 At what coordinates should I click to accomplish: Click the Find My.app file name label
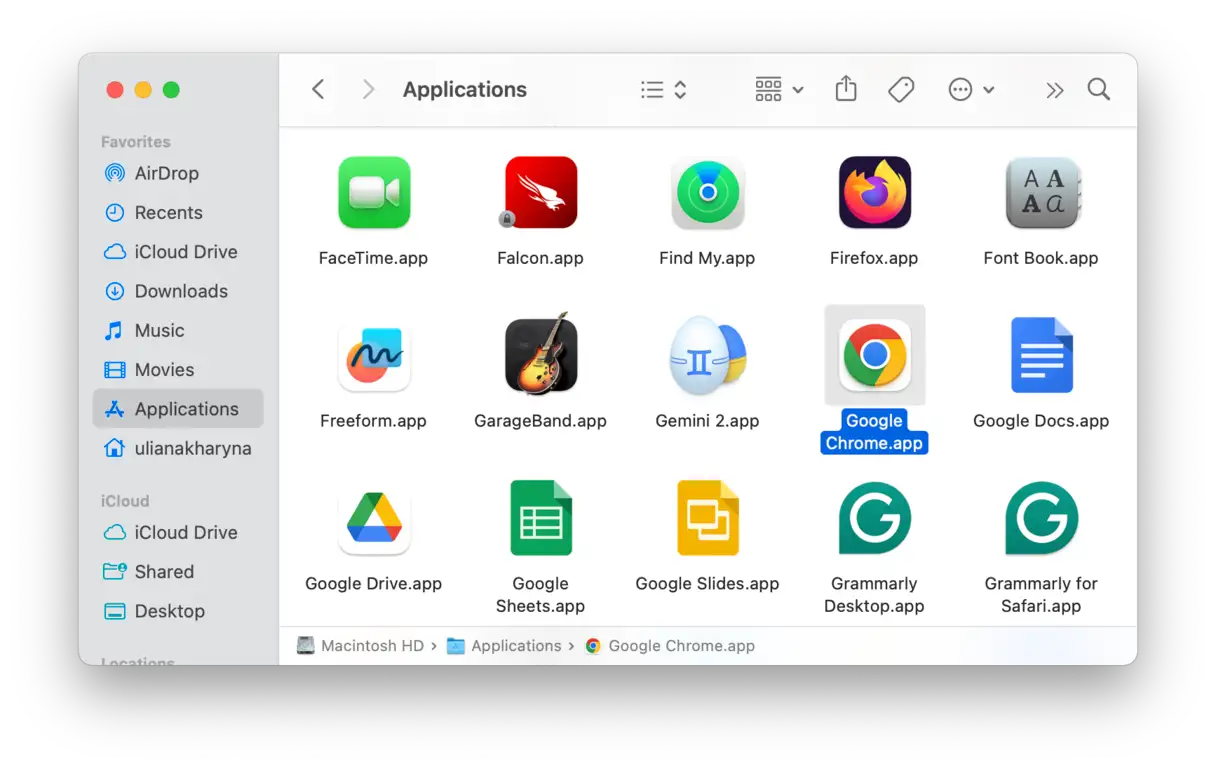coord(707,258)
